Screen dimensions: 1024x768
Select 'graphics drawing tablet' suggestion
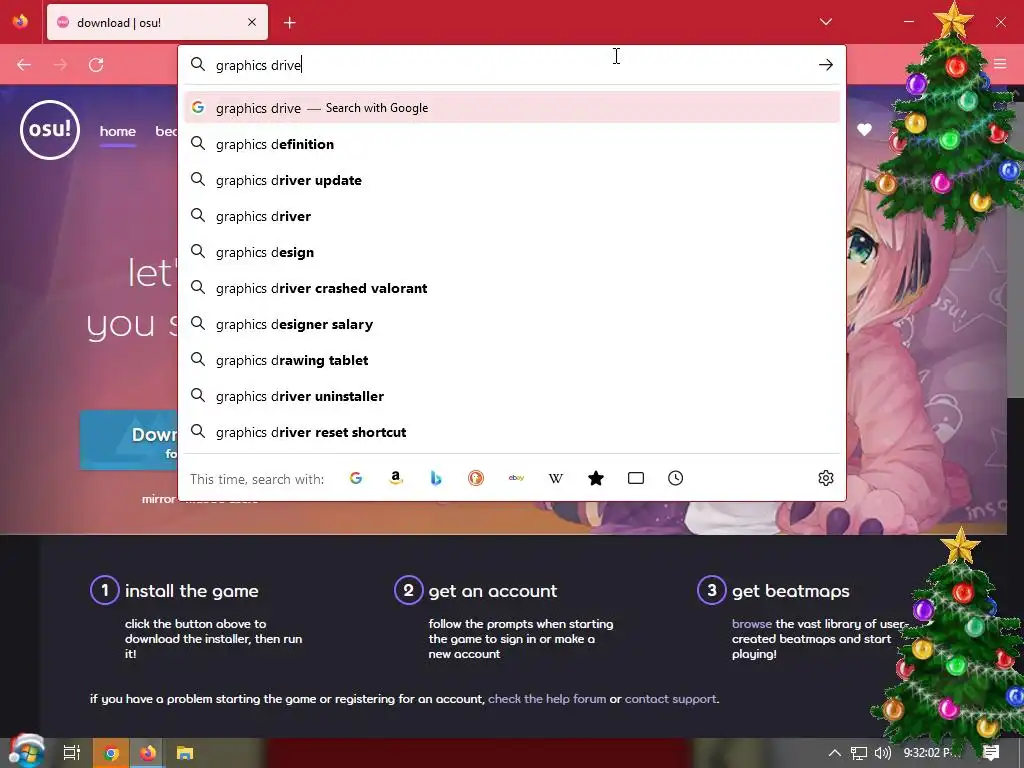(x=512, y=360)
